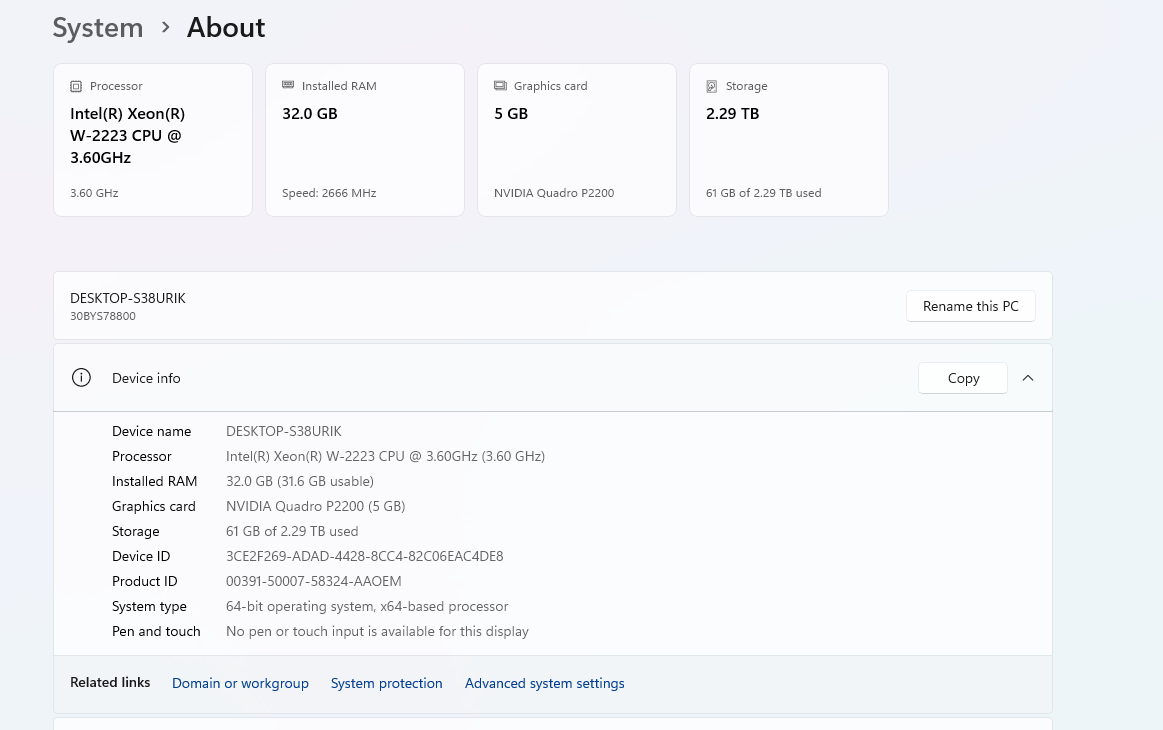Go back to System in breadcrumb
Image resolution: width=1163 pixels, height=730 pixels.
pos(98,28)
